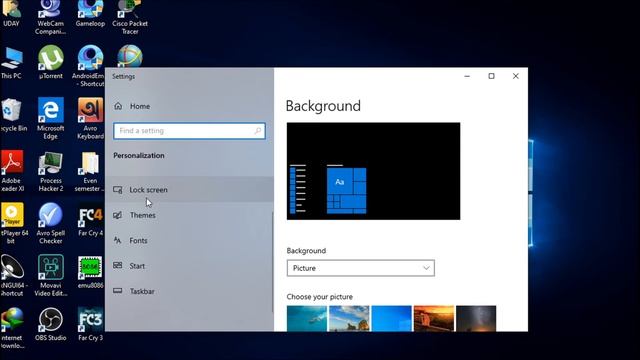
Task: Click the Settings sidebar scrollbar
Action: pyautogui.click(x=272, y=262)
